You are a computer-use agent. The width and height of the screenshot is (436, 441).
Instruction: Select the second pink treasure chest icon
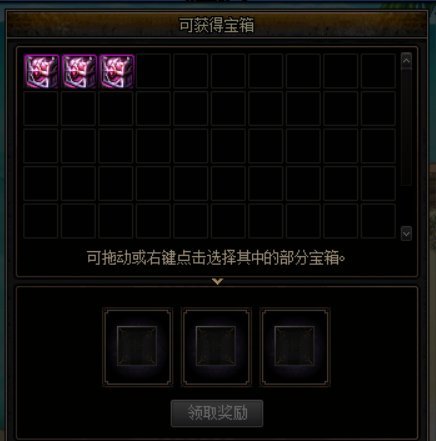[79, 71]
